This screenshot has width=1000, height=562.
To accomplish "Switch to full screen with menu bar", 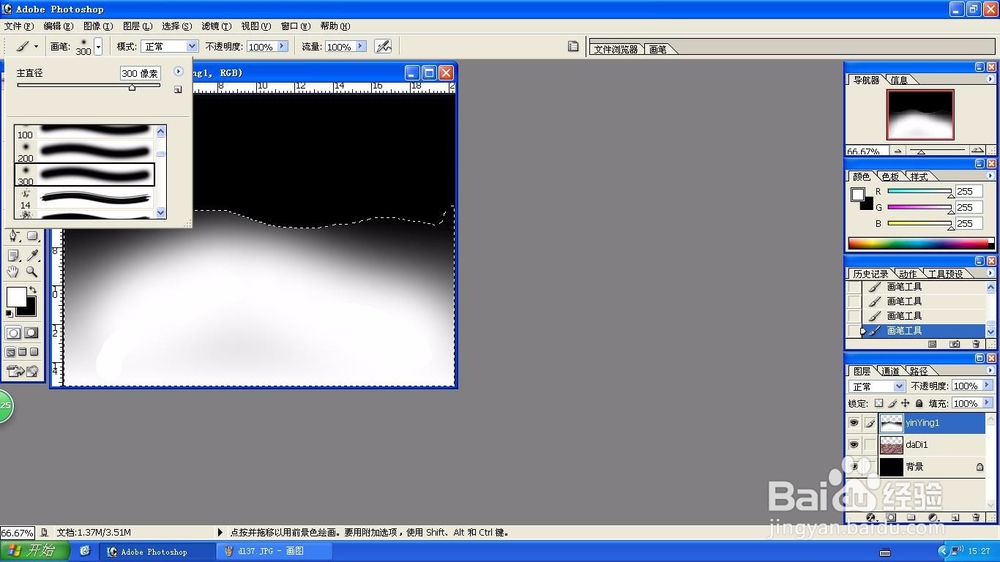I will click(x=22, y=352).
